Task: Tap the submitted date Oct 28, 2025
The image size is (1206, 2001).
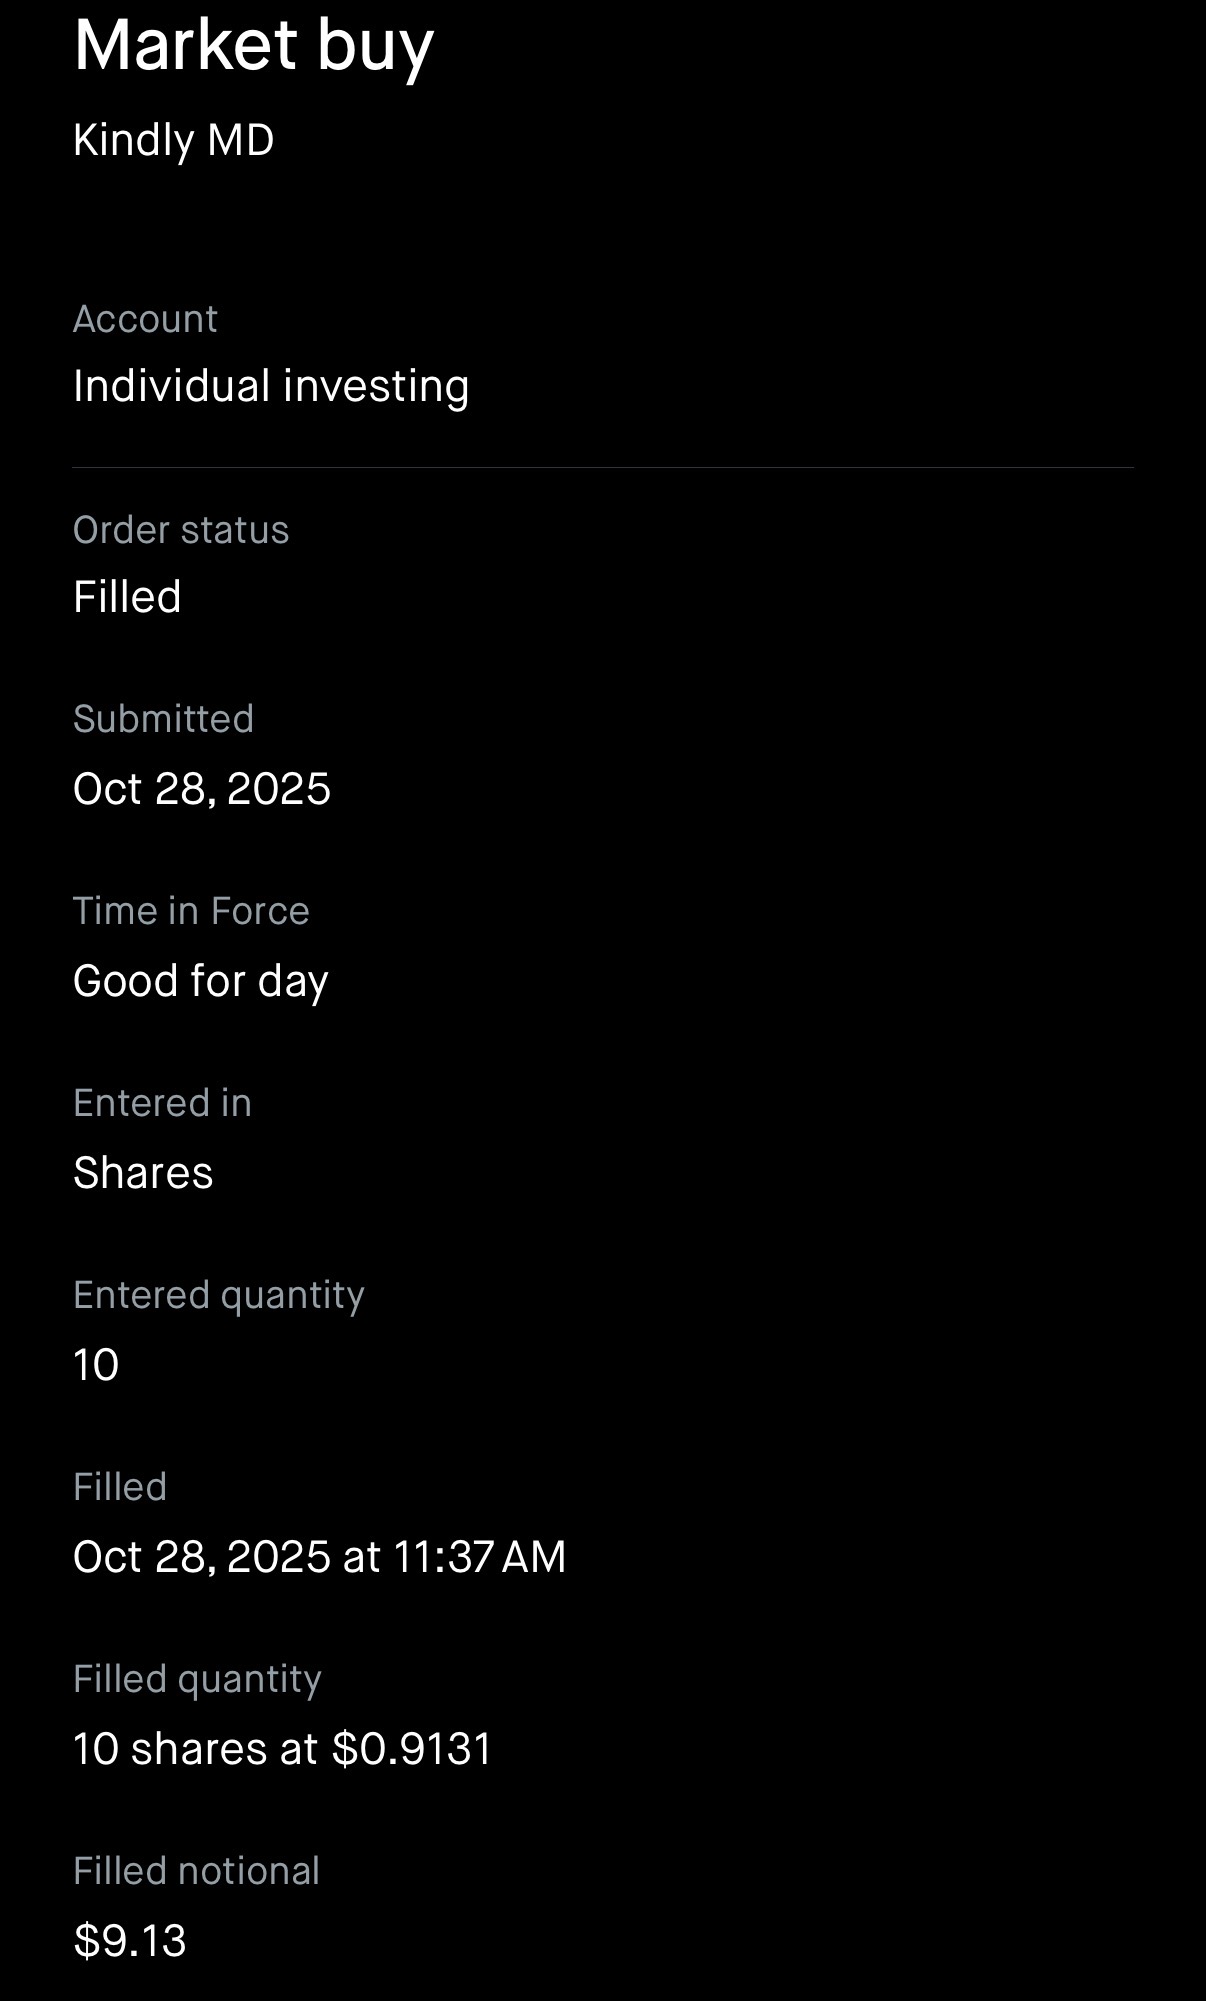Action: pos(201,789)
